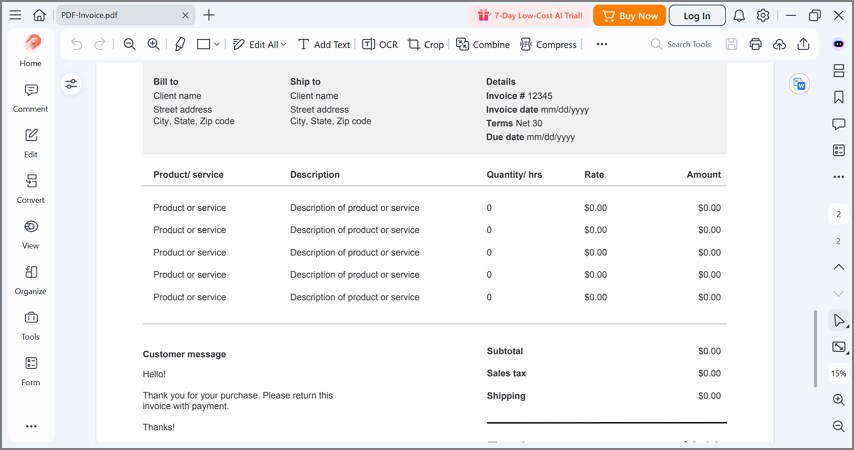This screenshot has height=450, width=854.
Task: Click the Quantity/ hrs column header
Action: [x=514, y=175]
